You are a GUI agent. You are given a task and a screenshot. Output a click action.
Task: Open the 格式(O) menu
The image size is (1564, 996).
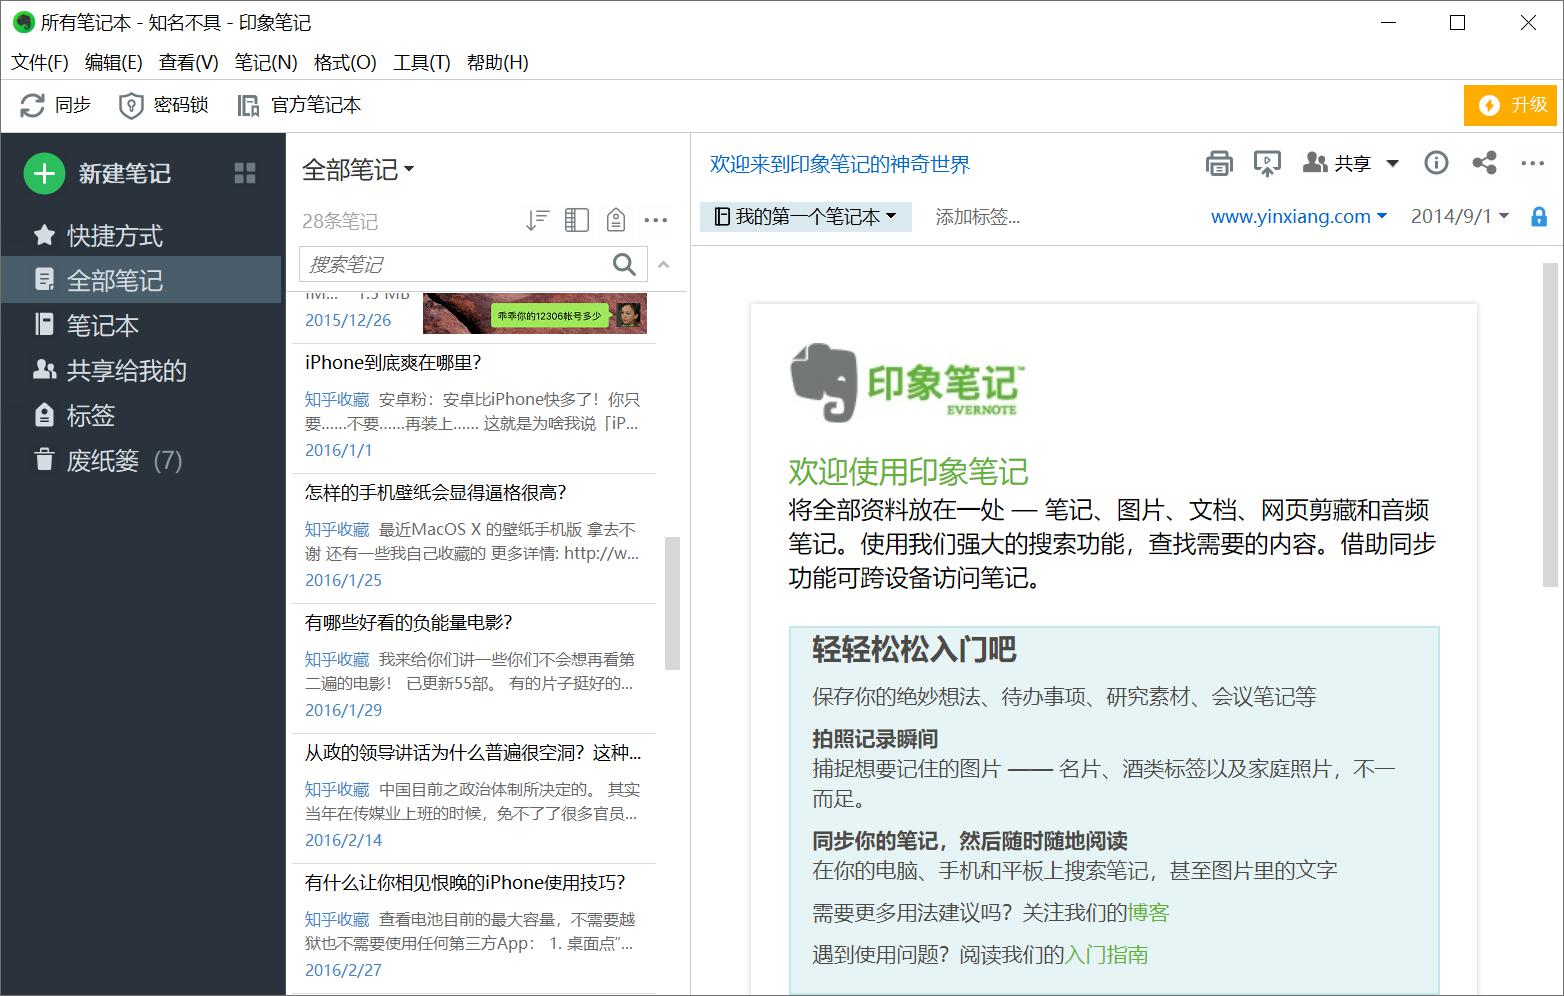pos(345,62)
